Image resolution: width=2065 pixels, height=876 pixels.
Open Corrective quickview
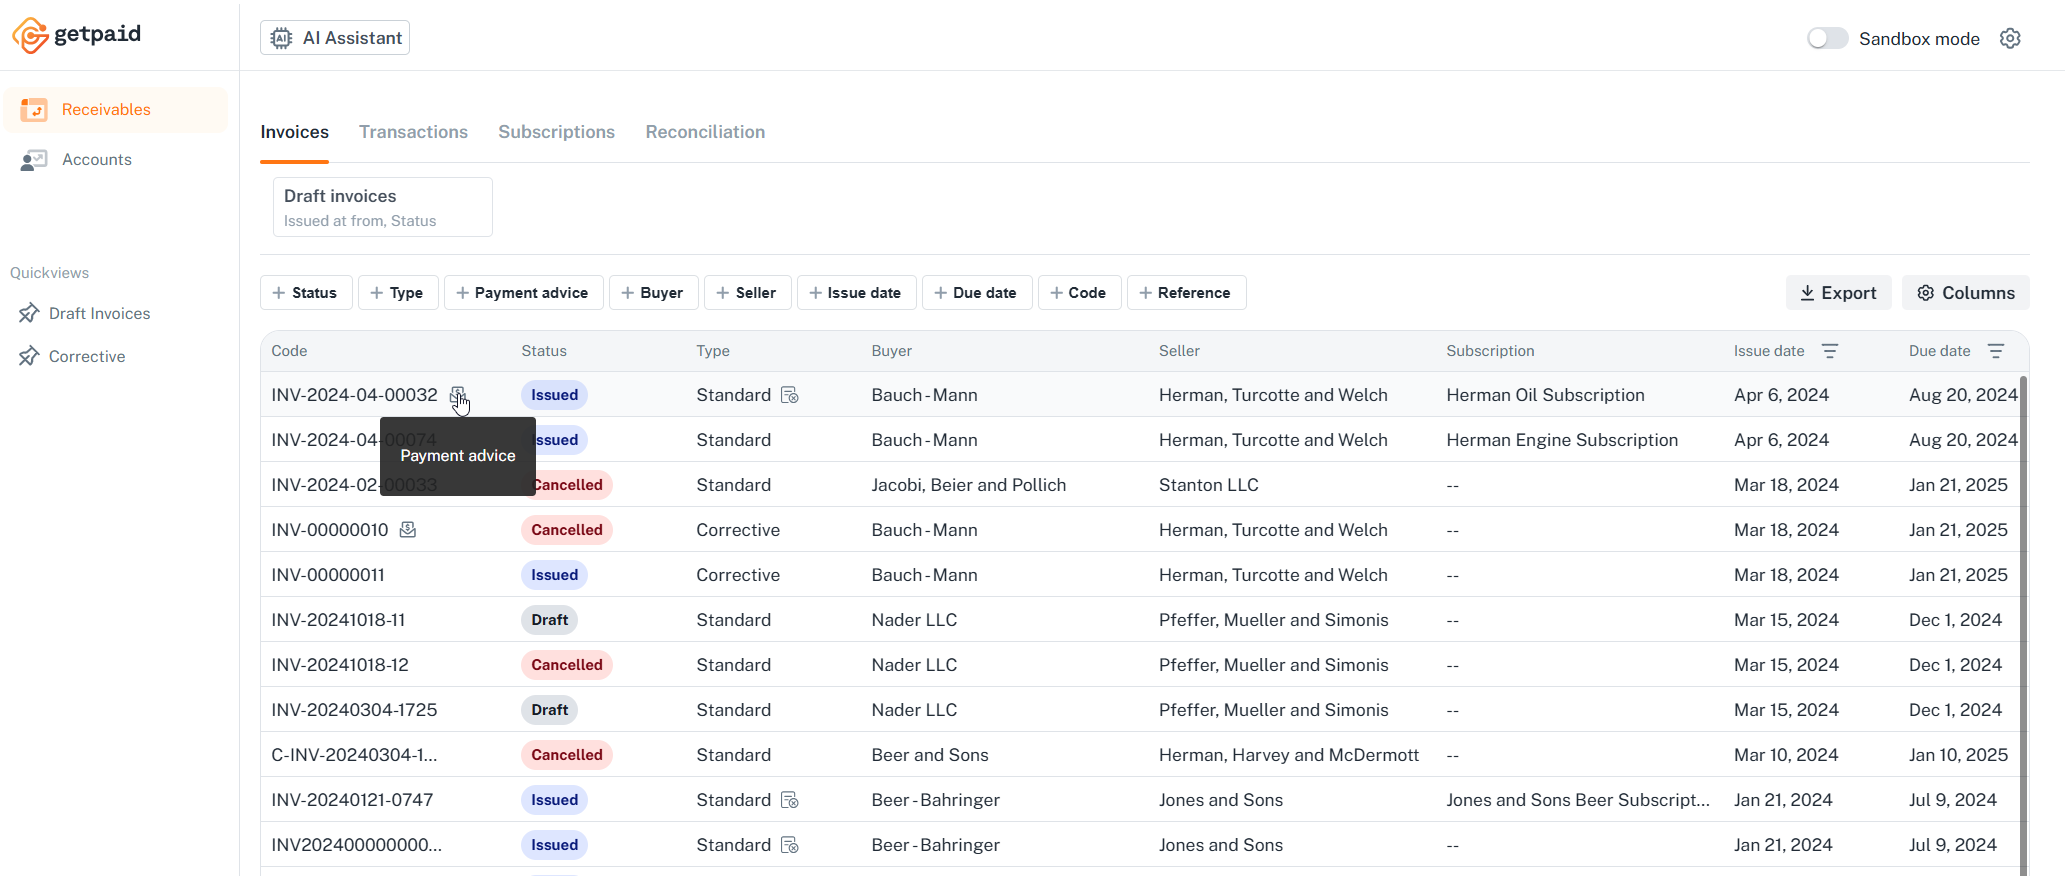pos(87,356)
